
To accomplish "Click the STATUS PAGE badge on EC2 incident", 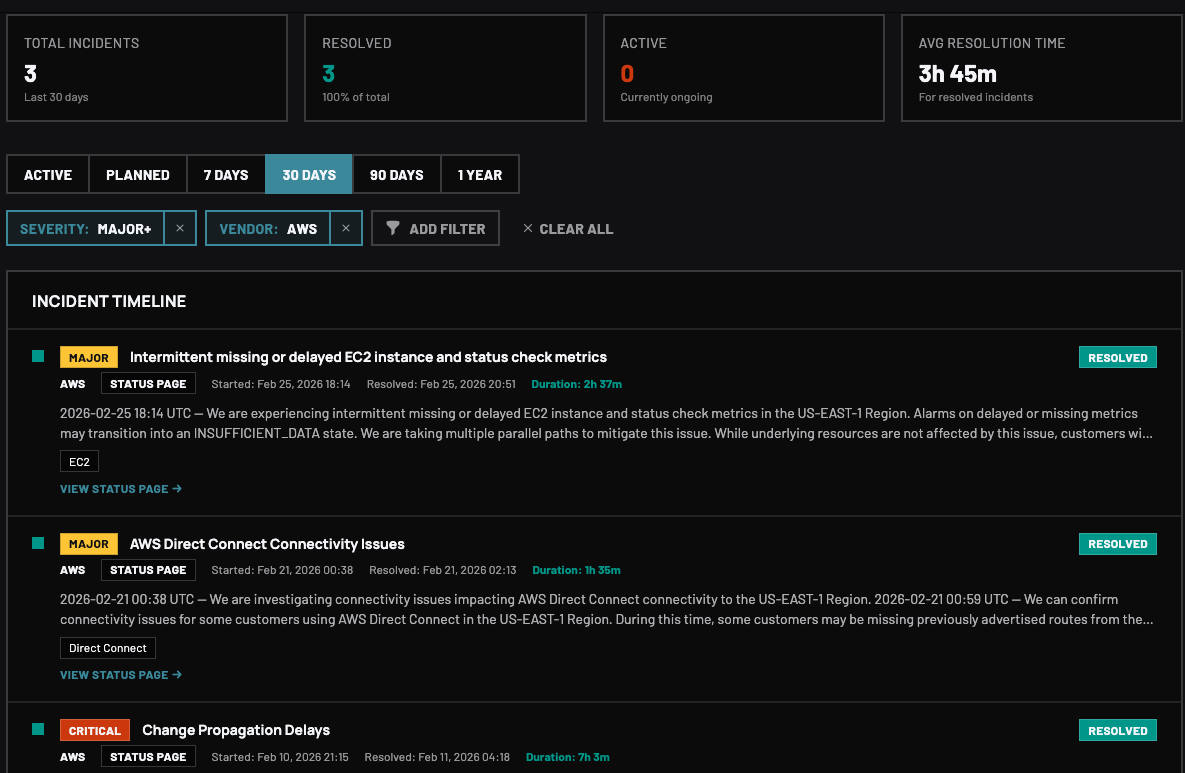I will pyautogui.click(x=148, y=383).
